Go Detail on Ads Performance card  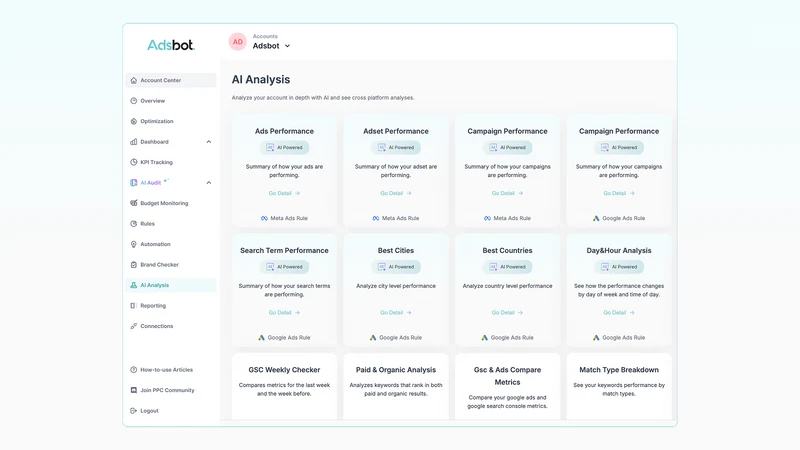284,193
